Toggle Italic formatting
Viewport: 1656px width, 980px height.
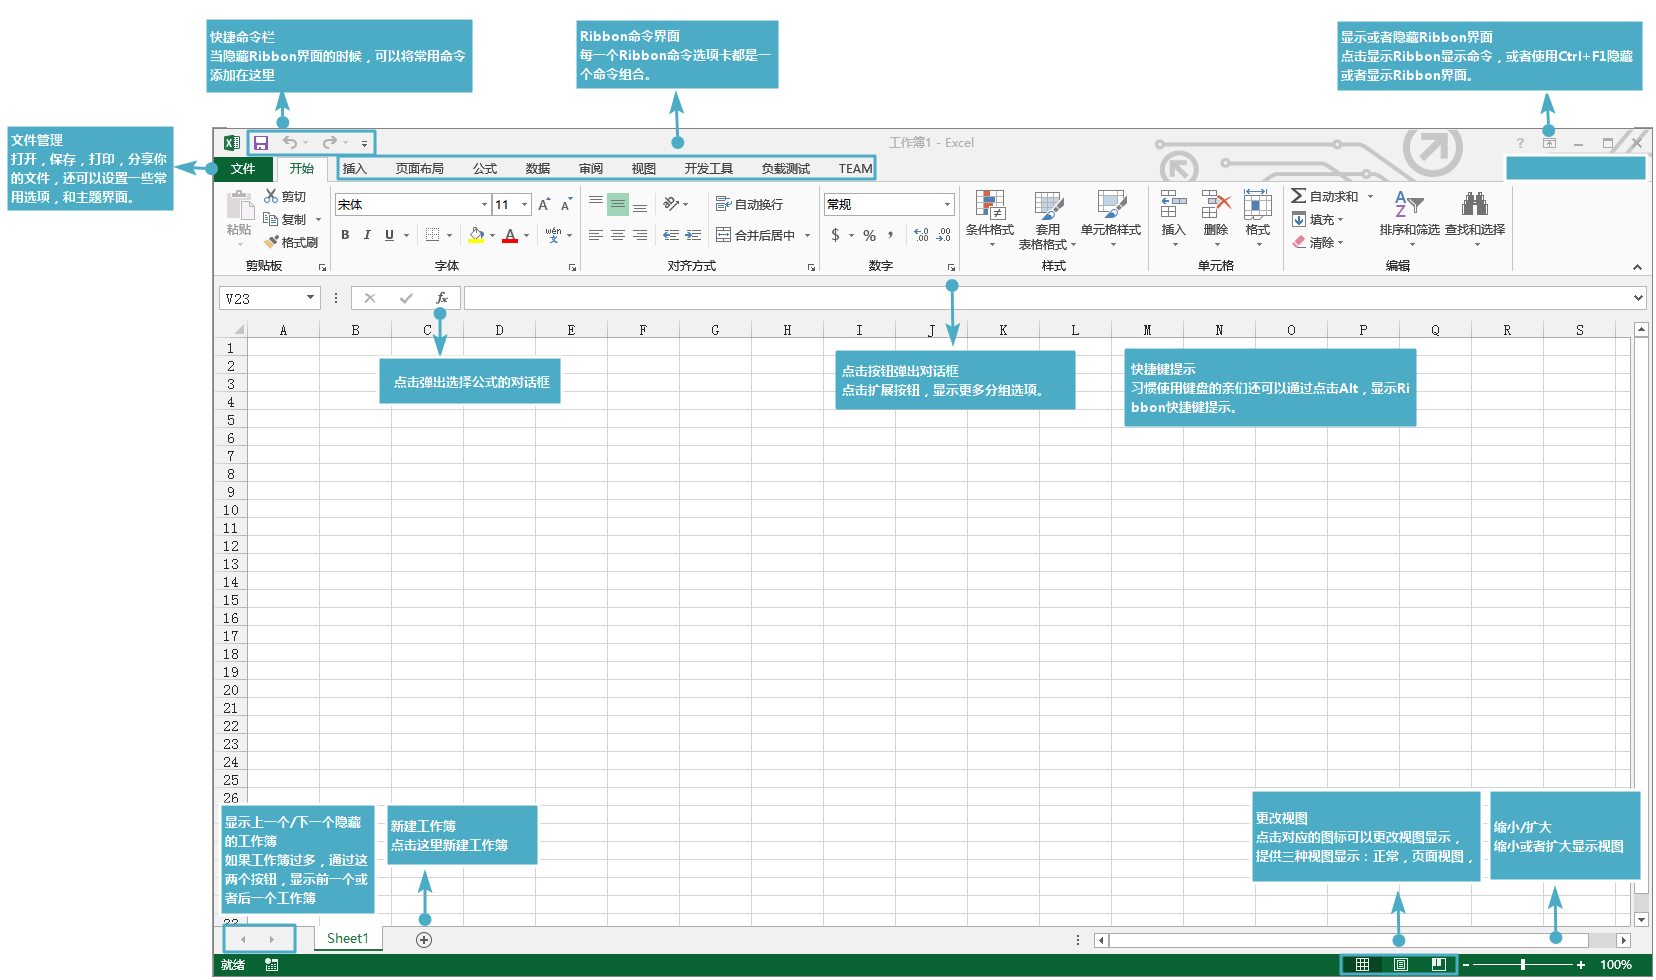click(x=367, y=235)
